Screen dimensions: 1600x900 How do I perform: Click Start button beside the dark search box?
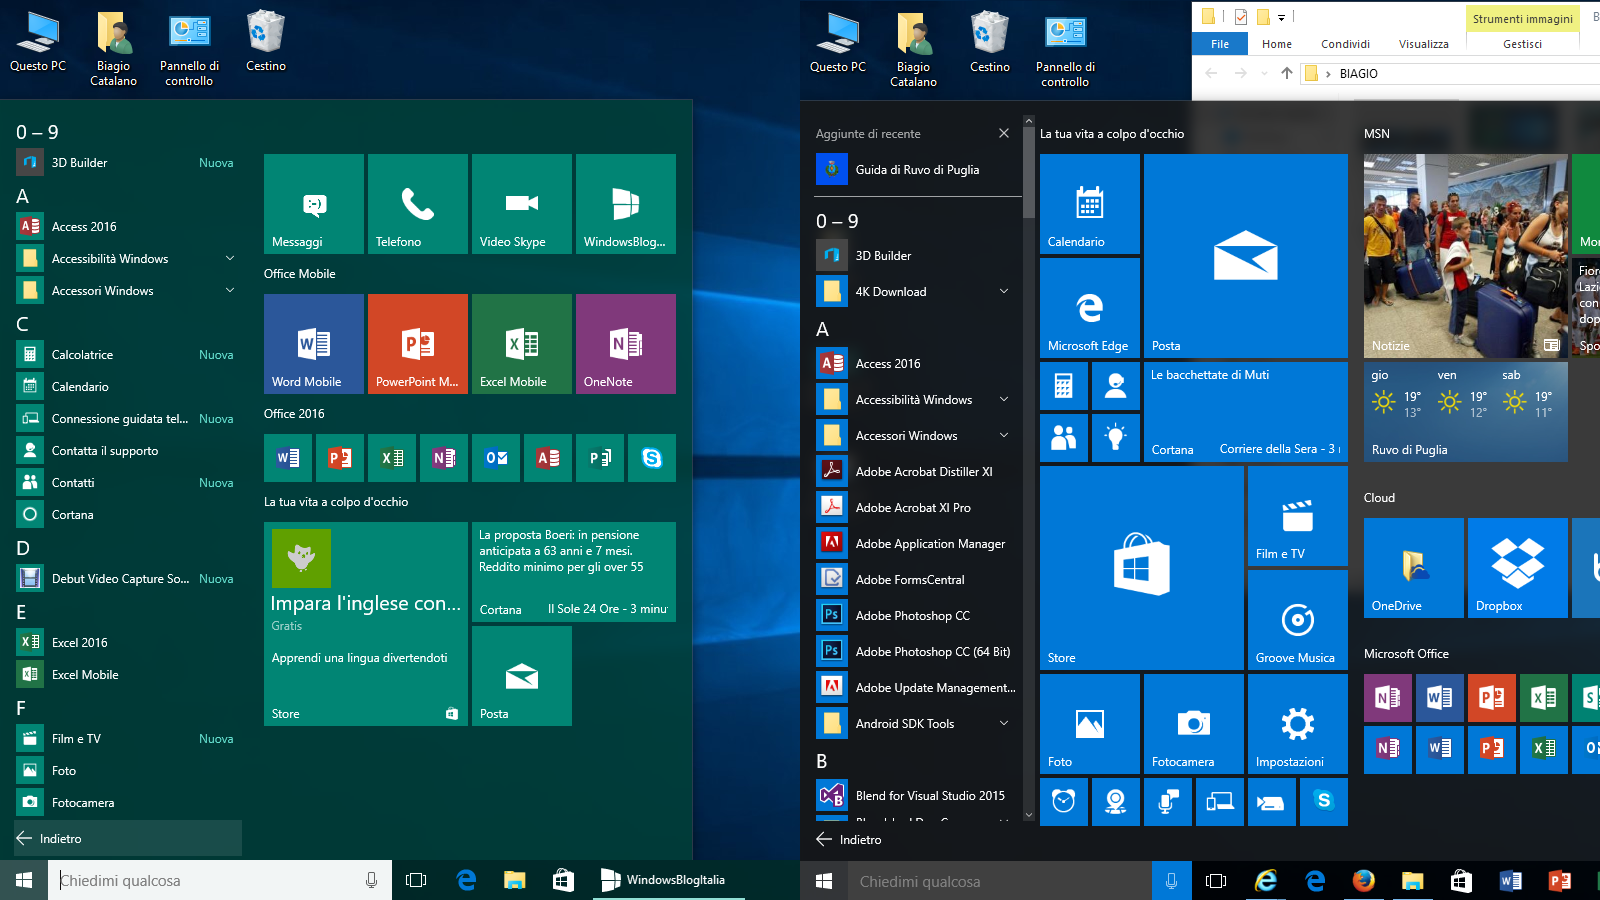pos(824,881)
